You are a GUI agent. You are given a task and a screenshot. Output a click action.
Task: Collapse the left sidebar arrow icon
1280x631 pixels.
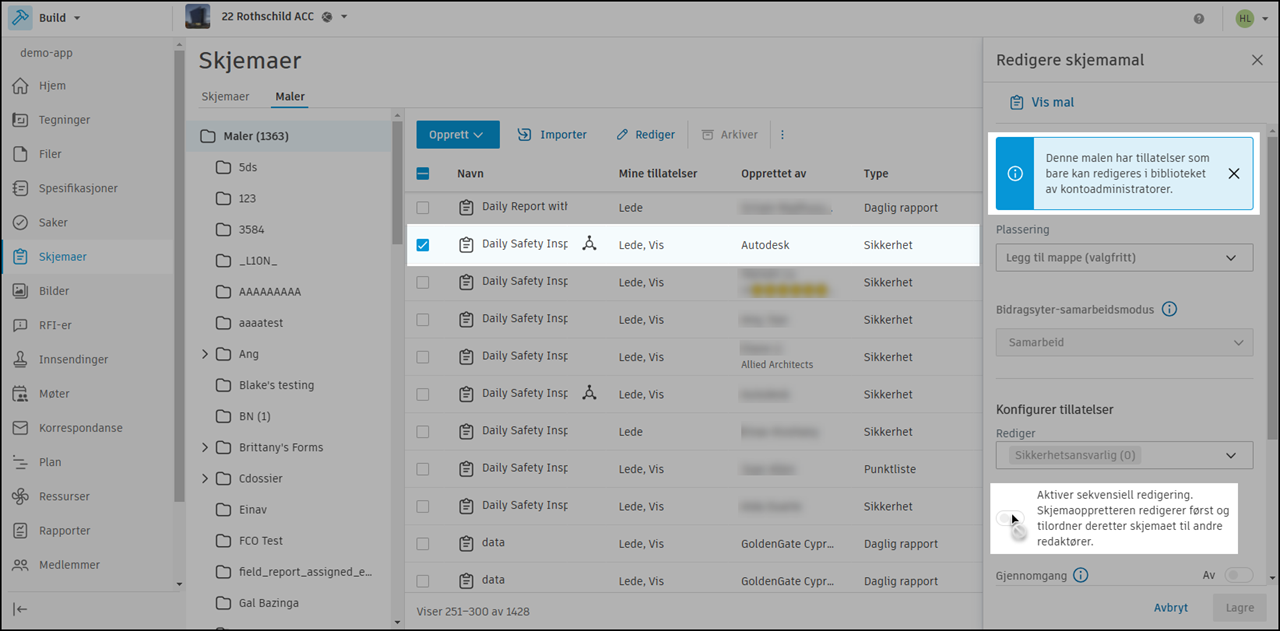(x=21, y=609)
